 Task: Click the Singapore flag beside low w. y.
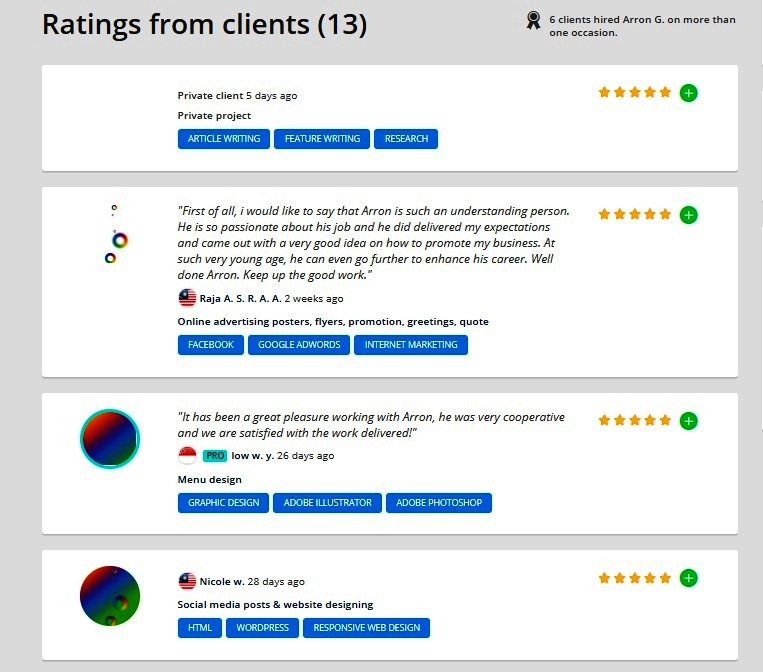(x=187, y=455)
